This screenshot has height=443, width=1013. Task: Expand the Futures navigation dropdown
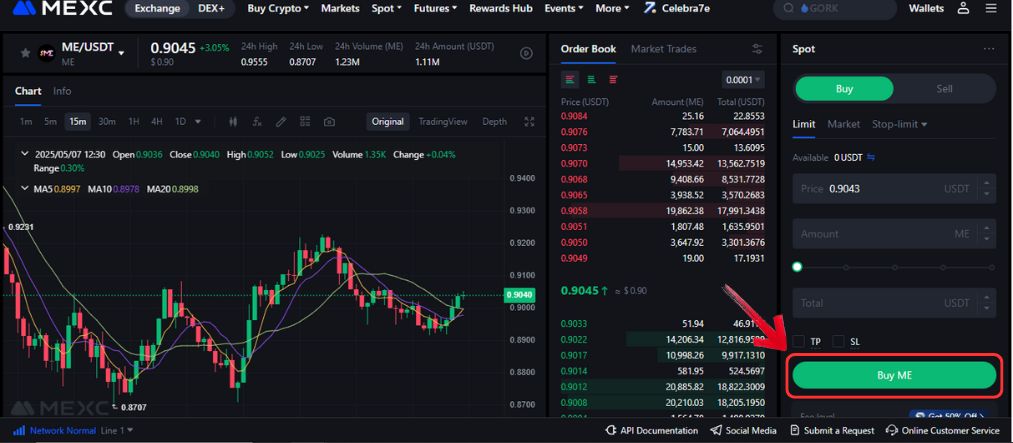[435, 8]
